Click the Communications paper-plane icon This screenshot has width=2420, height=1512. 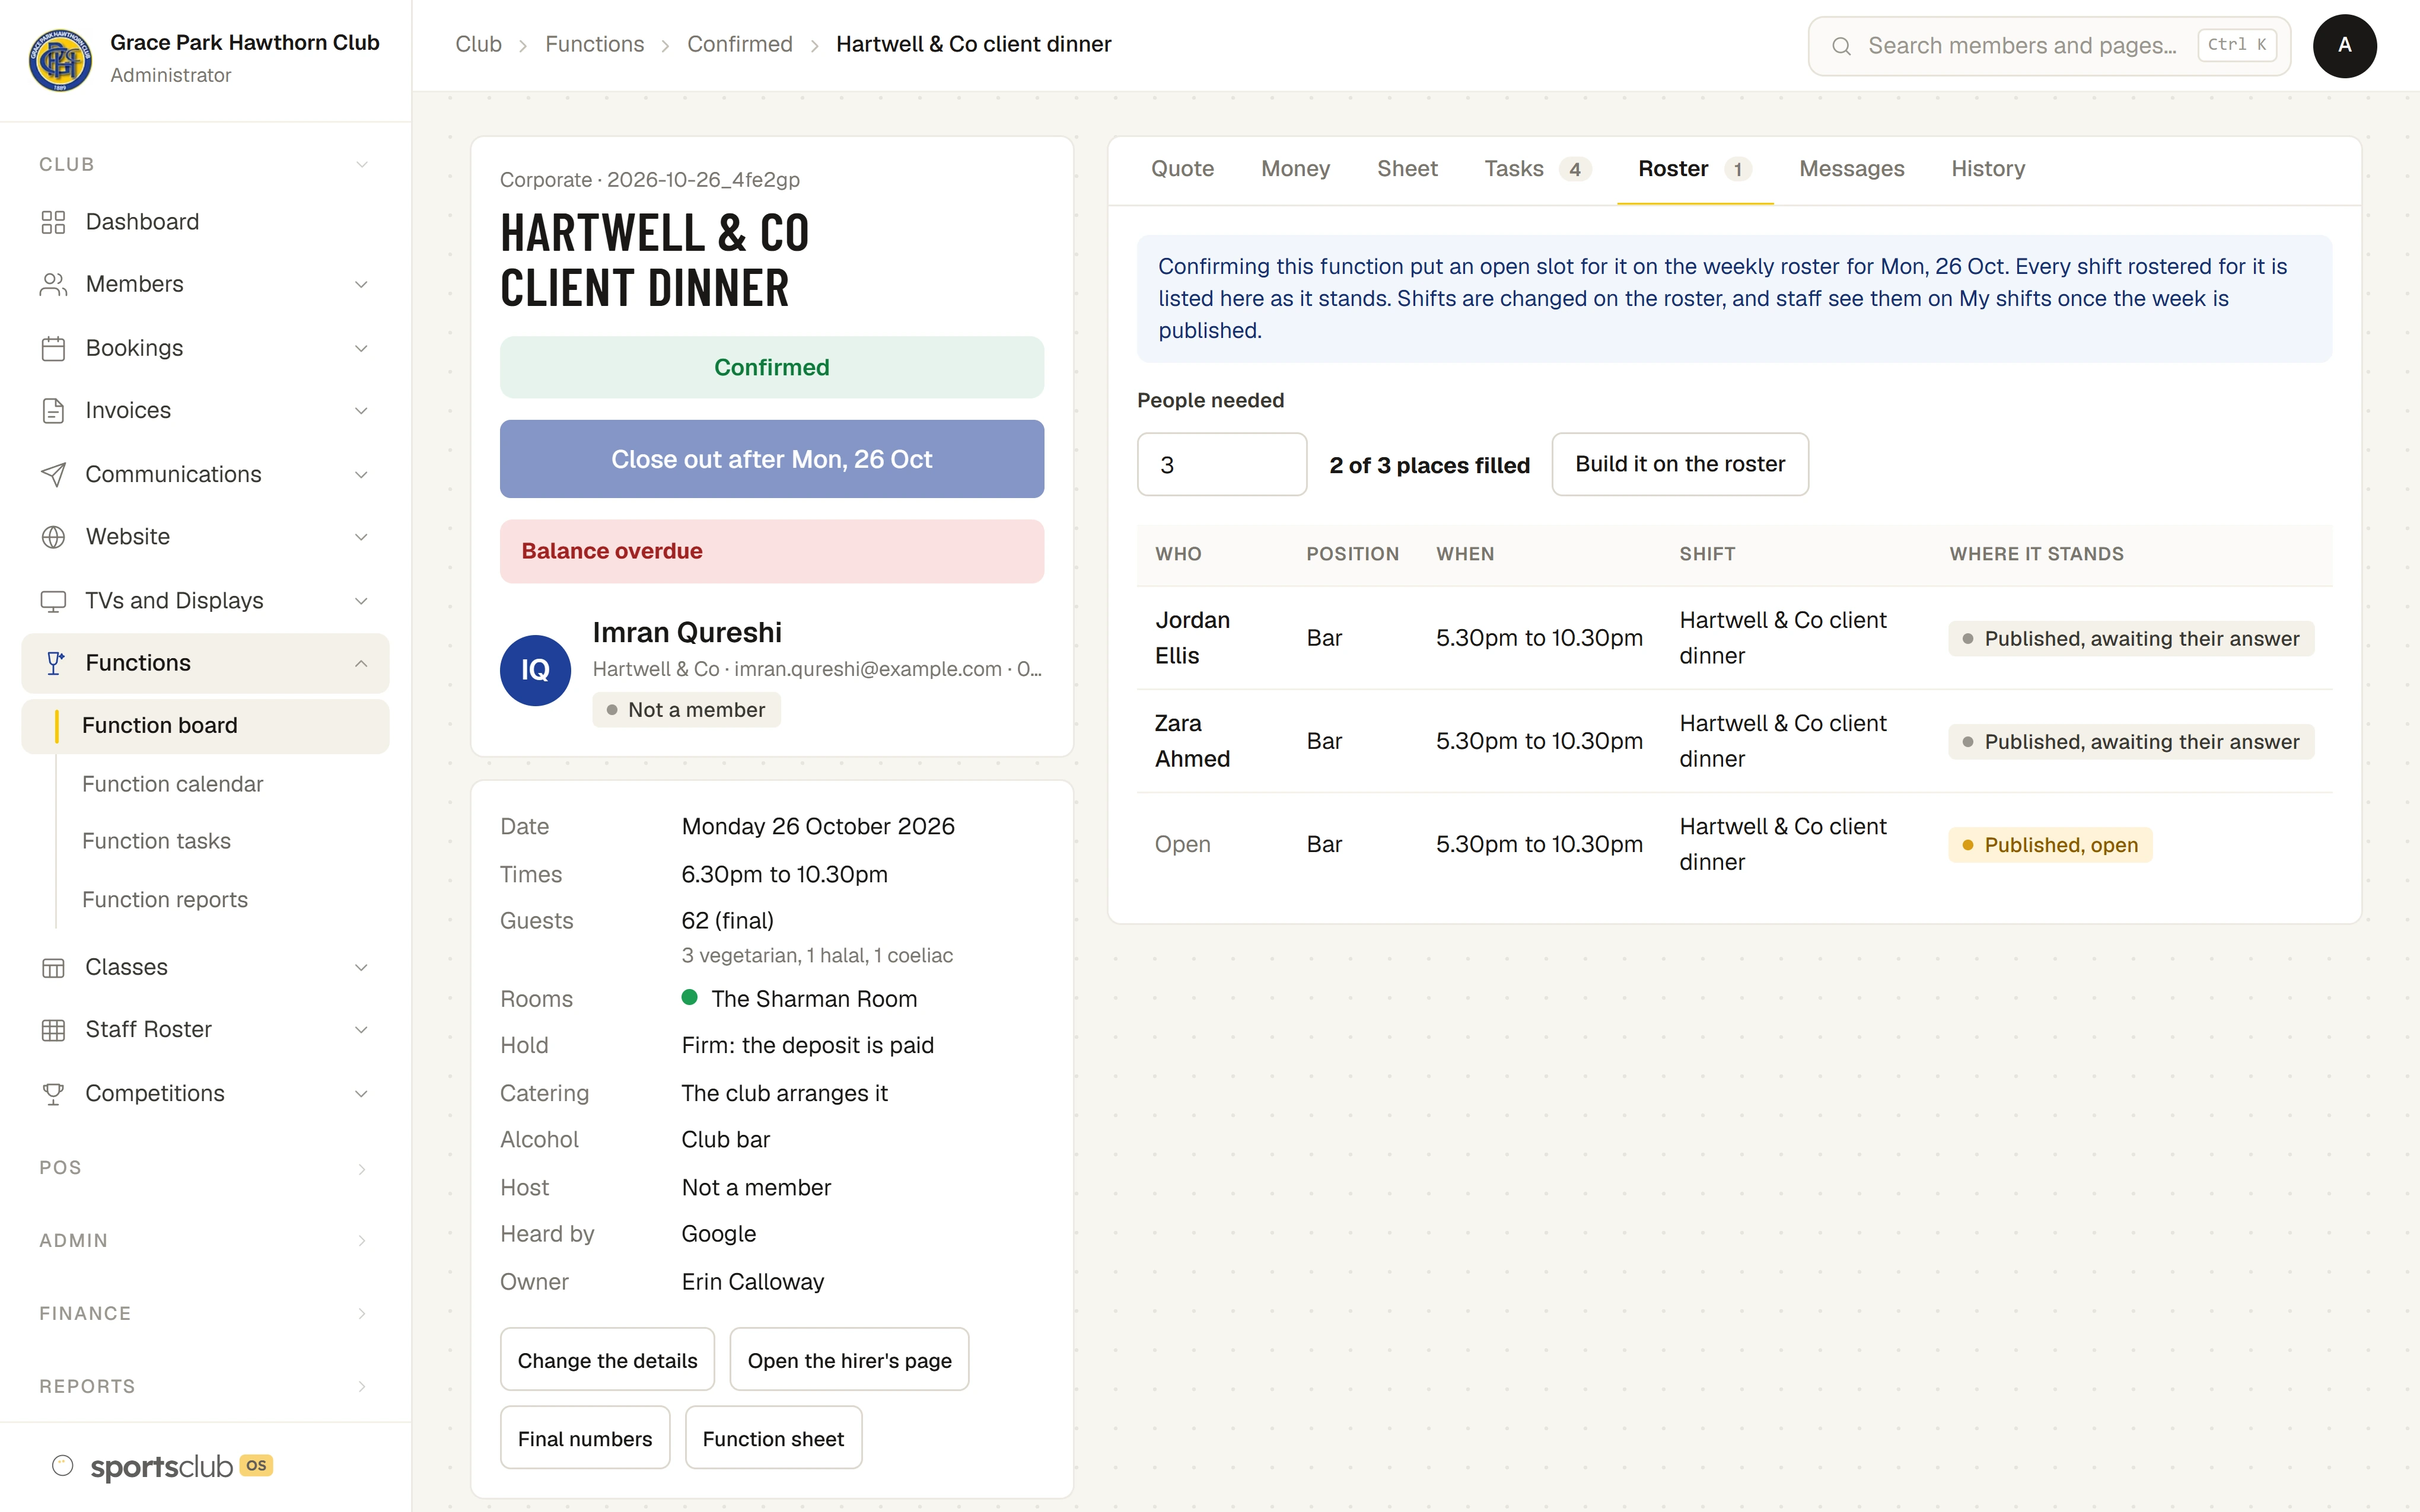pyautogui.click(x=53, y=474)
